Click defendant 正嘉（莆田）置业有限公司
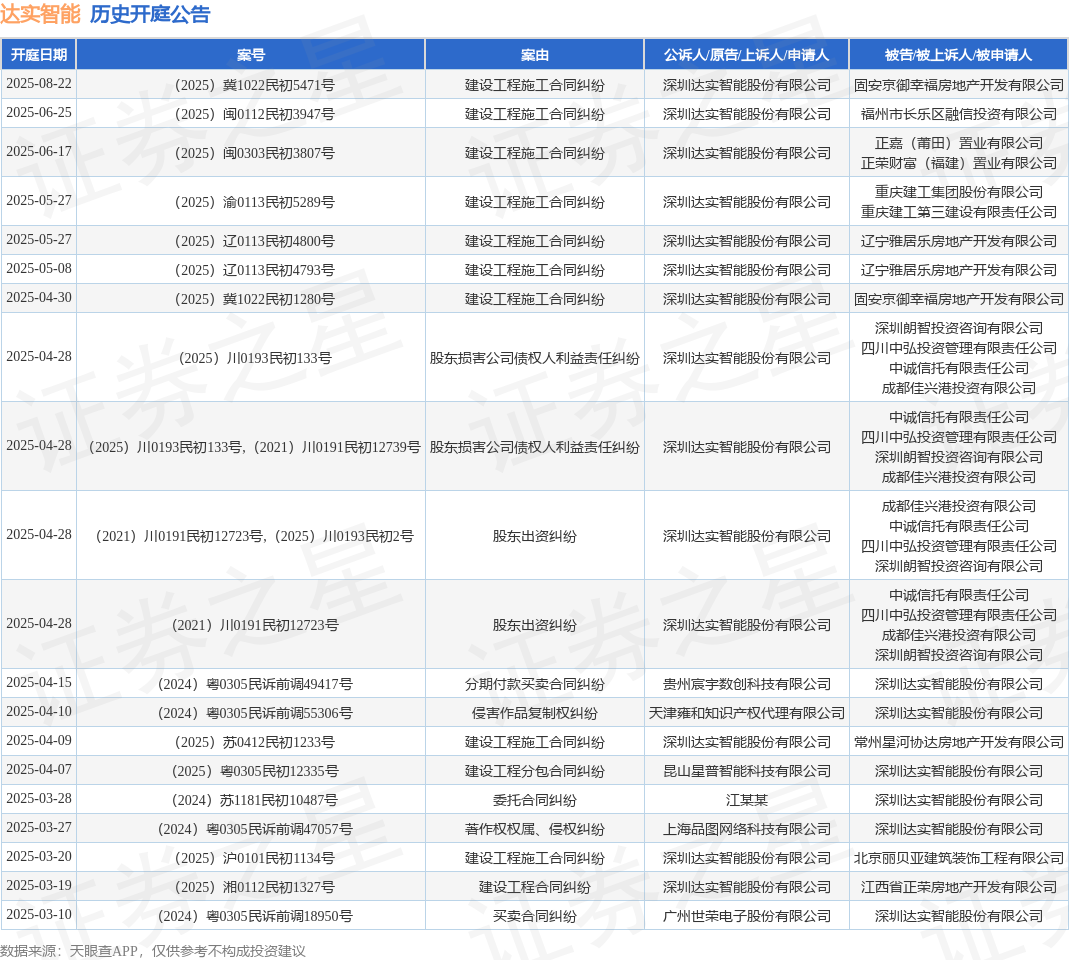 [959, 143]
